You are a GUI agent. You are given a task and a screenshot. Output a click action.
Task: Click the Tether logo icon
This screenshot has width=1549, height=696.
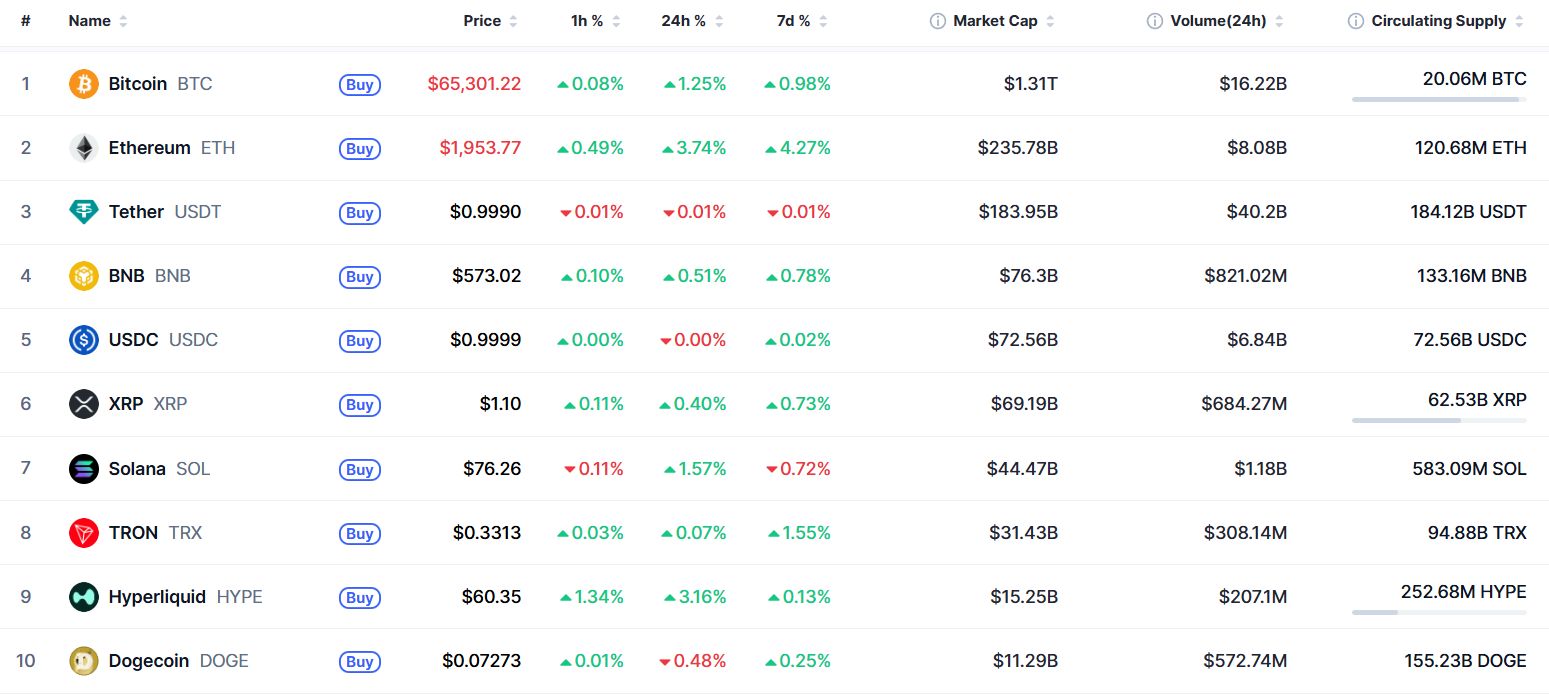coord(84,212)
